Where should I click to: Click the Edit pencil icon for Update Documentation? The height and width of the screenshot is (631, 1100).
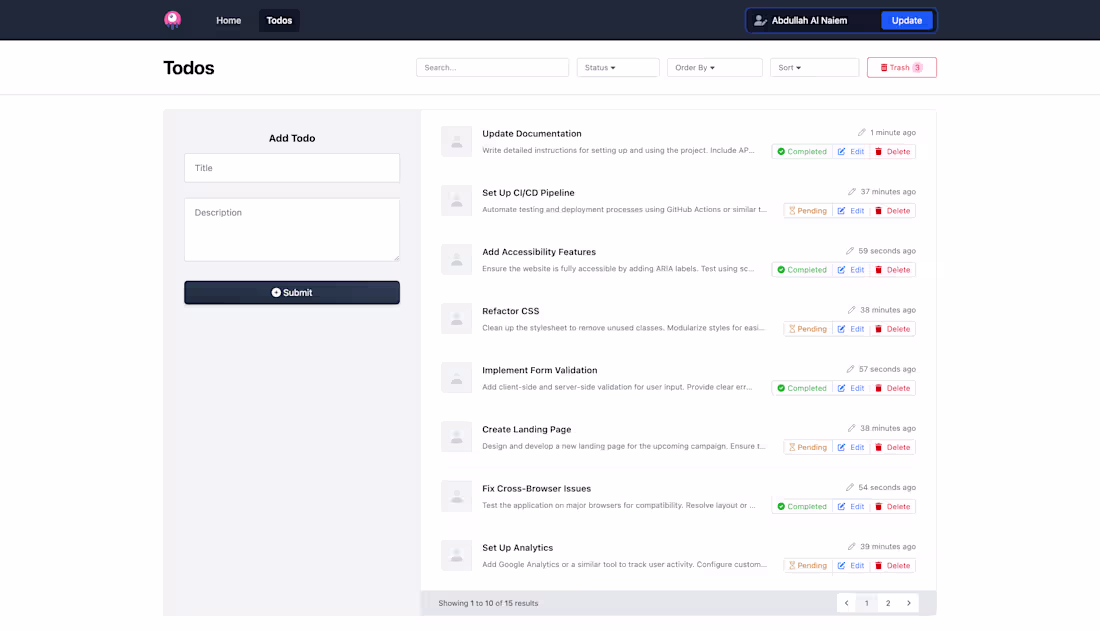(x=841, y=151)
